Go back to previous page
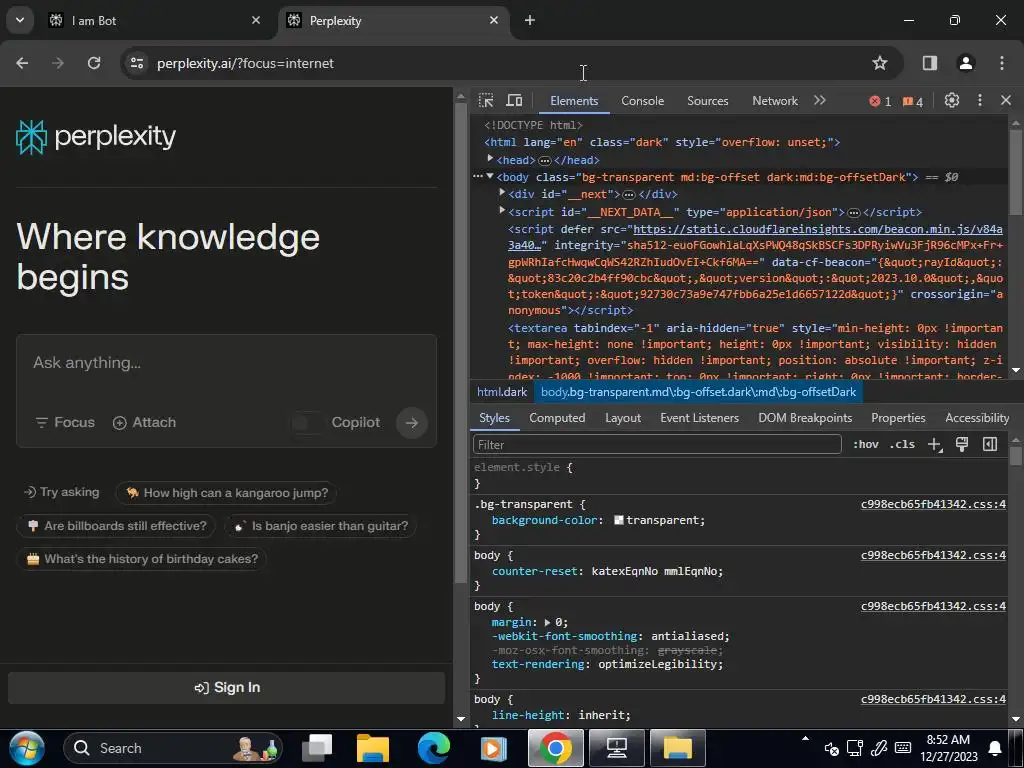1024x768 pixels. click(22, 63)
